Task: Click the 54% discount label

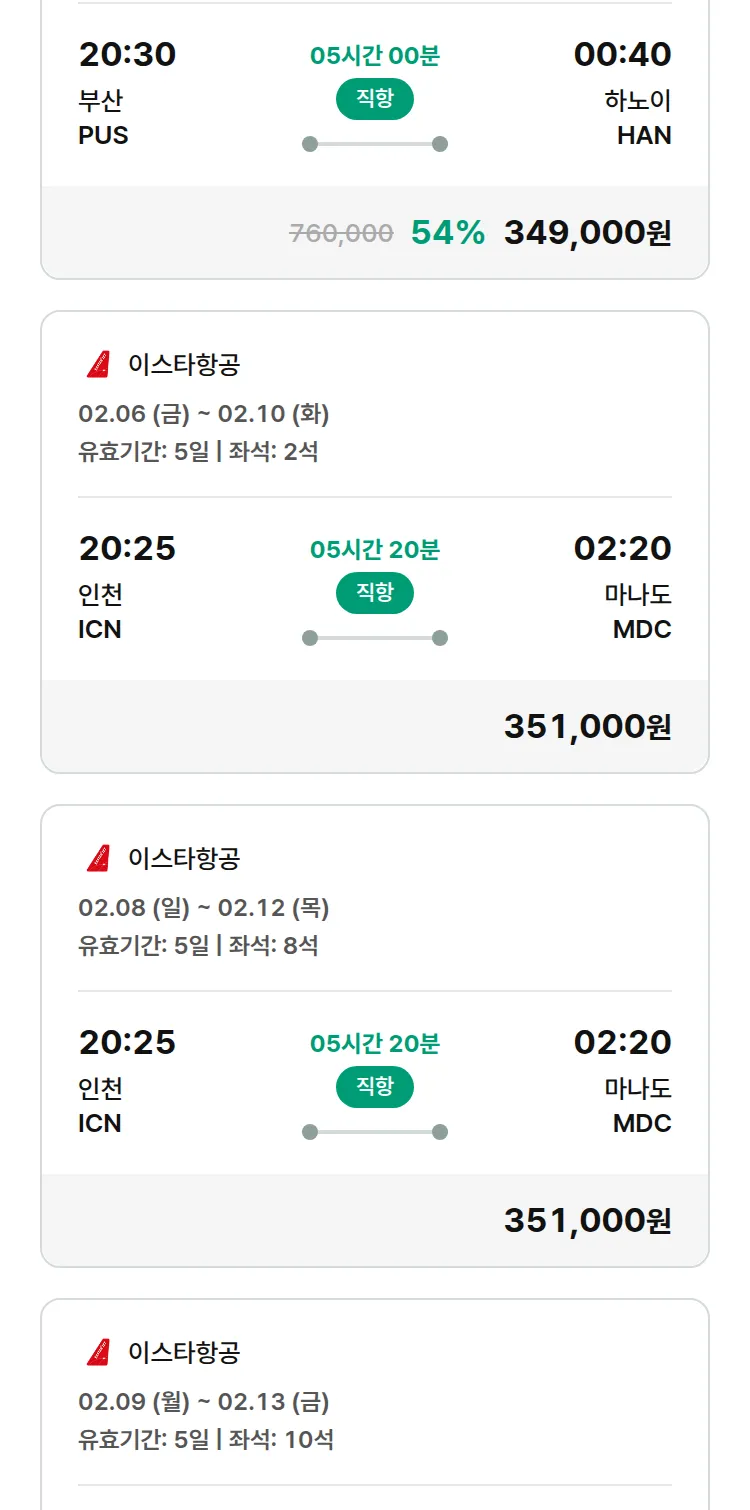Action: coord(448,233)
